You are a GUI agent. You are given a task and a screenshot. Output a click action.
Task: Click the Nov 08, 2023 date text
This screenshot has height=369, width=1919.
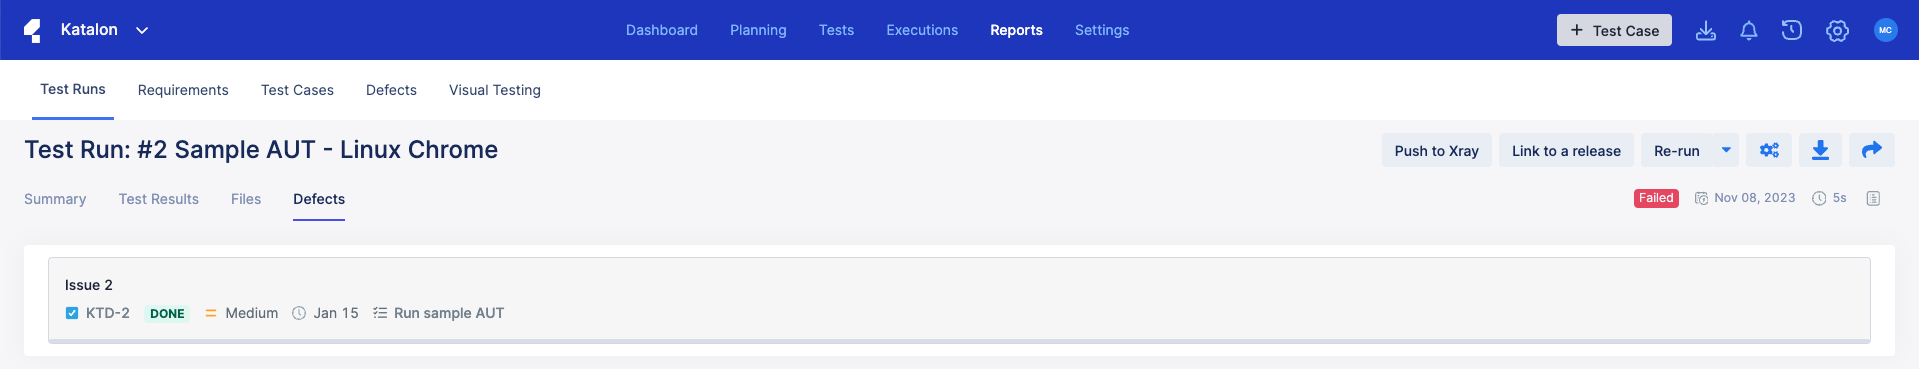pos(1755,198)
